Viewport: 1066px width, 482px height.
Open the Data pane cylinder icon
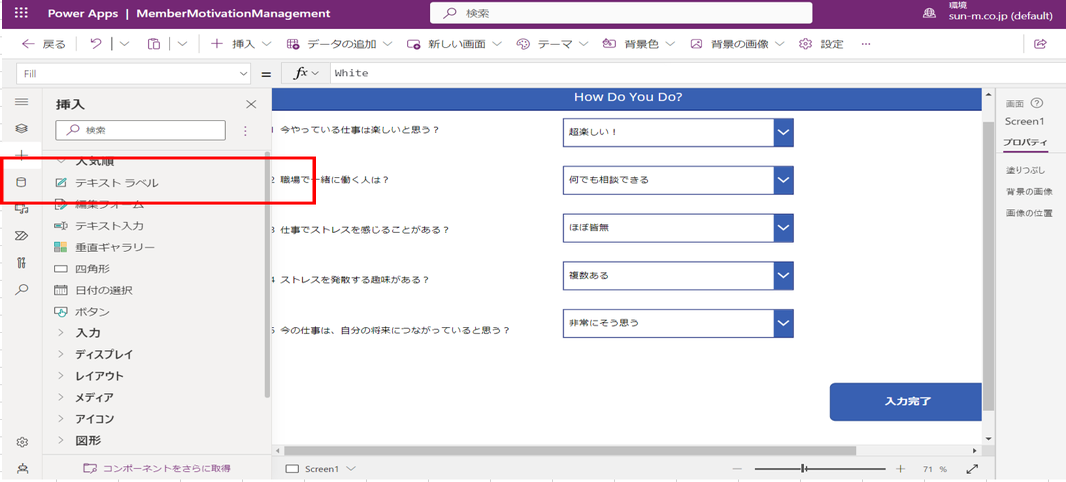point(21,182)
